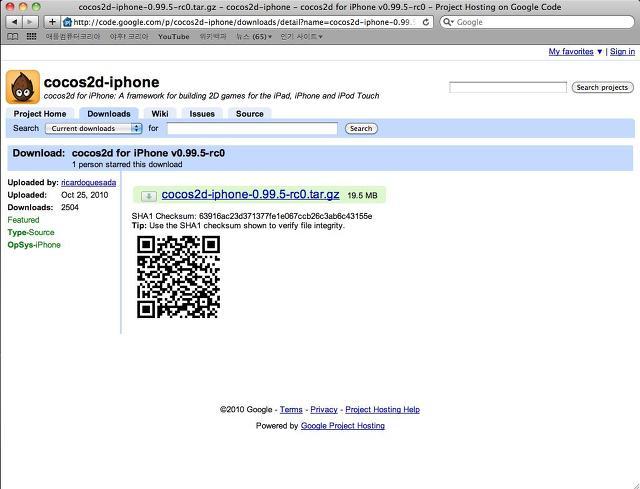Open the Terms link in footer
This screenshot has height=489, width=640.
[291, 409]
